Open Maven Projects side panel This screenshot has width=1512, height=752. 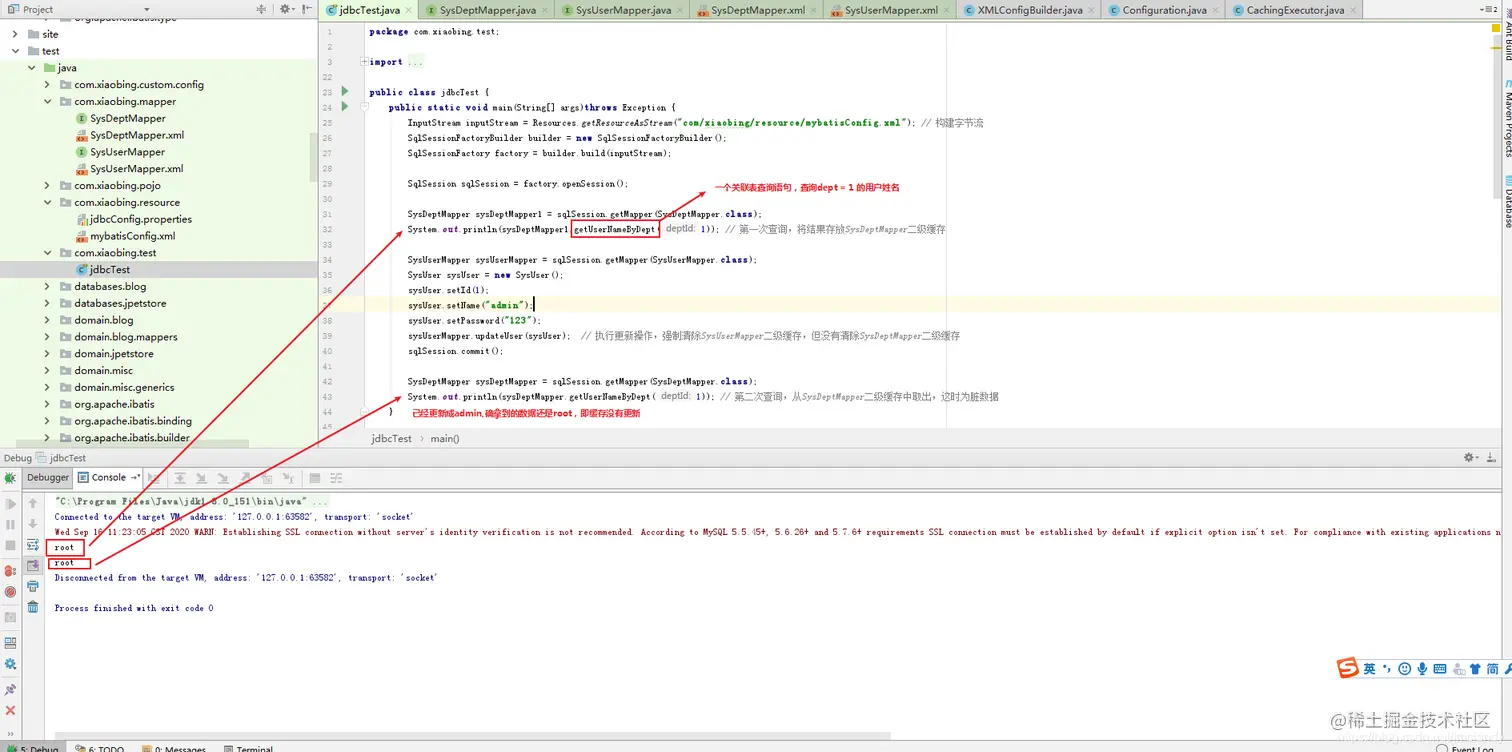1506,118
